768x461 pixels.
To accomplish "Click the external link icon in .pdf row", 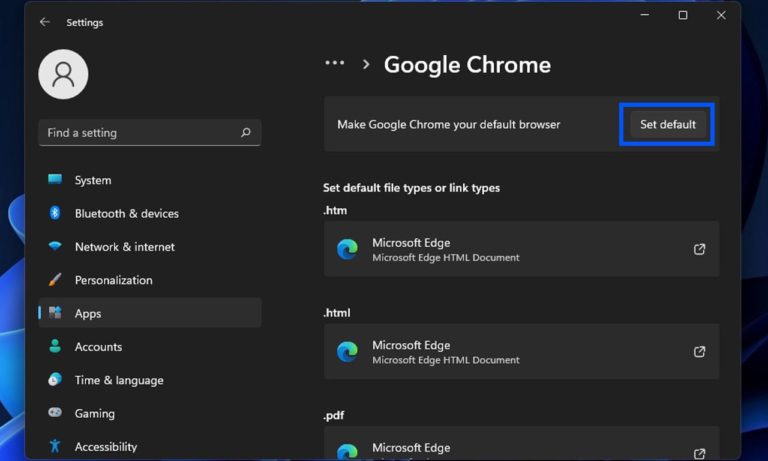I will click(x=699, y=454).
